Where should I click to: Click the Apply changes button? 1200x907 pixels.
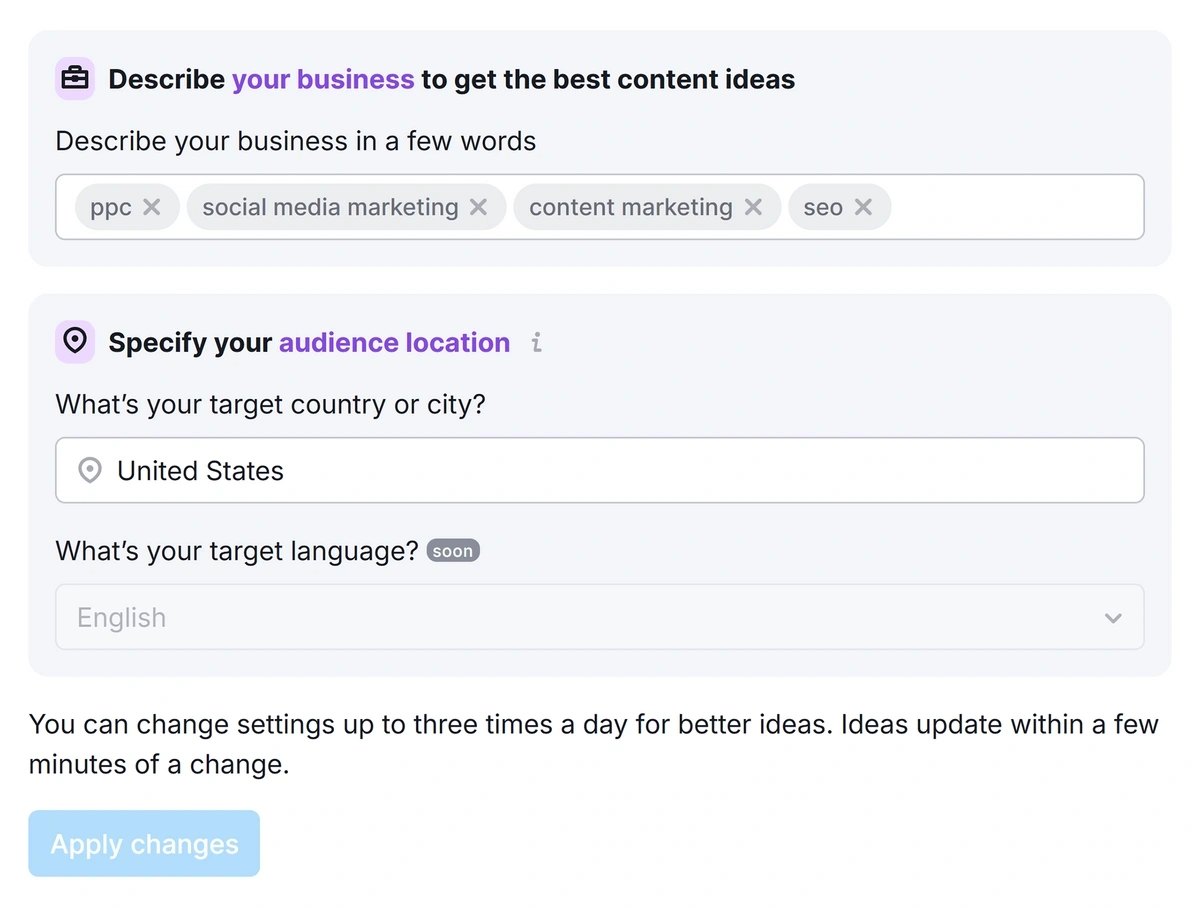[144, 844]
